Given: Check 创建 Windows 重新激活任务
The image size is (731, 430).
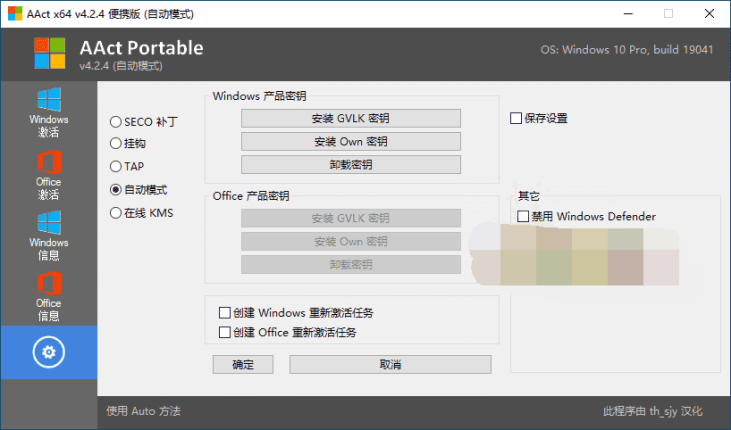Looking at the screenshot, I should click(225, 312).
